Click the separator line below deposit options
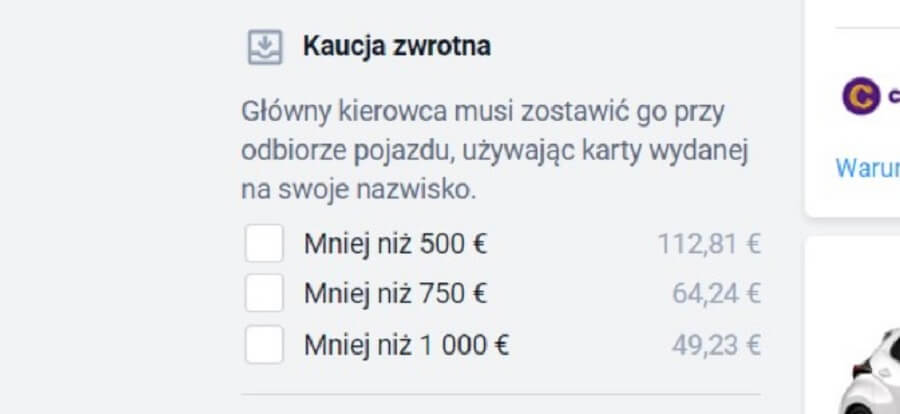The image size is (900, 414). [x=500, y=394]
